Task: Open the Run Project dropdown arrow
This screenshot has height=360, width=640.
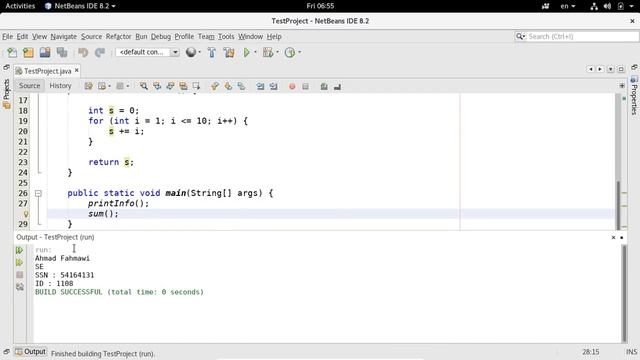Action: tap(256, 52)
